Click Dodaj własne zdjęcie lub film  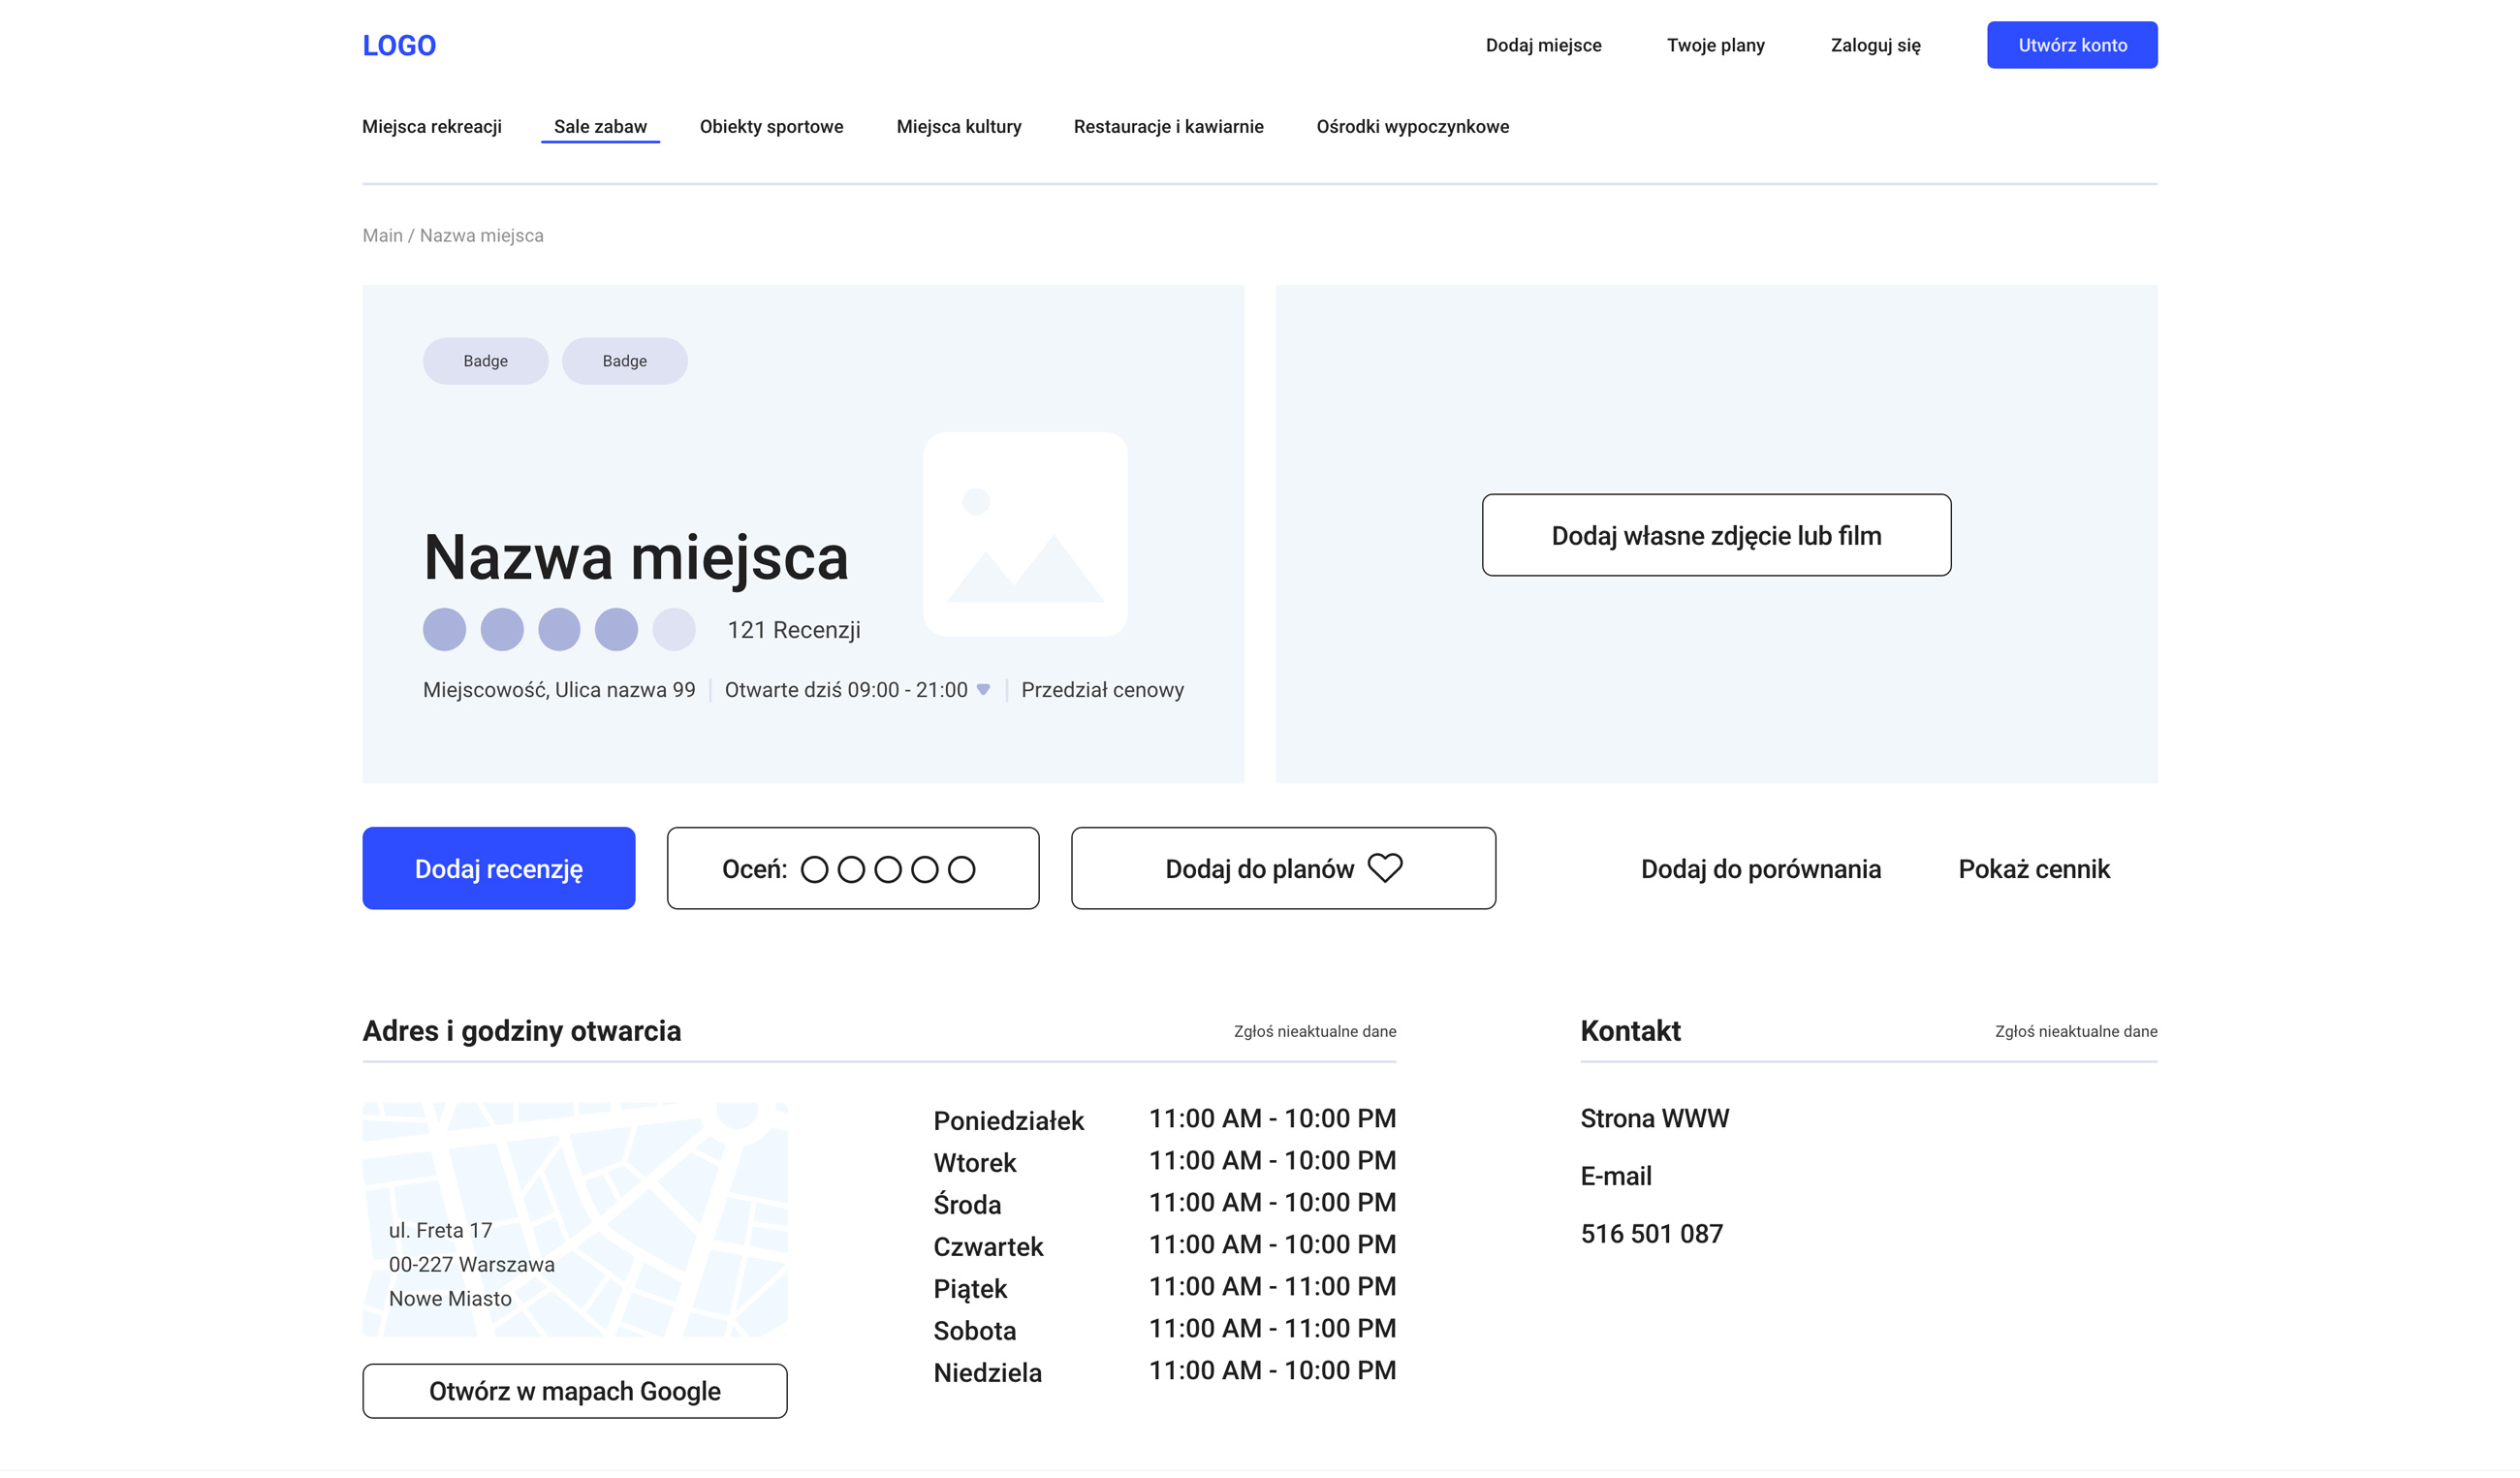click(1716, 535)
